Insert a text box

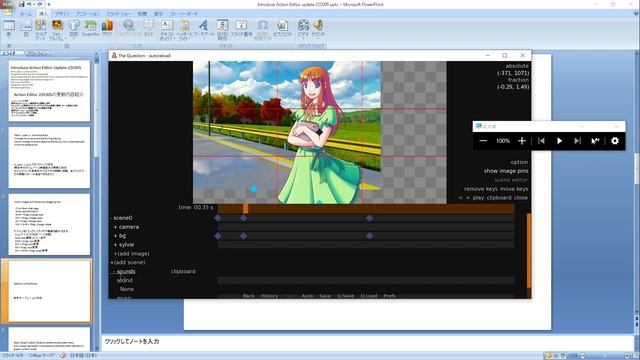(x=167, y=29)
